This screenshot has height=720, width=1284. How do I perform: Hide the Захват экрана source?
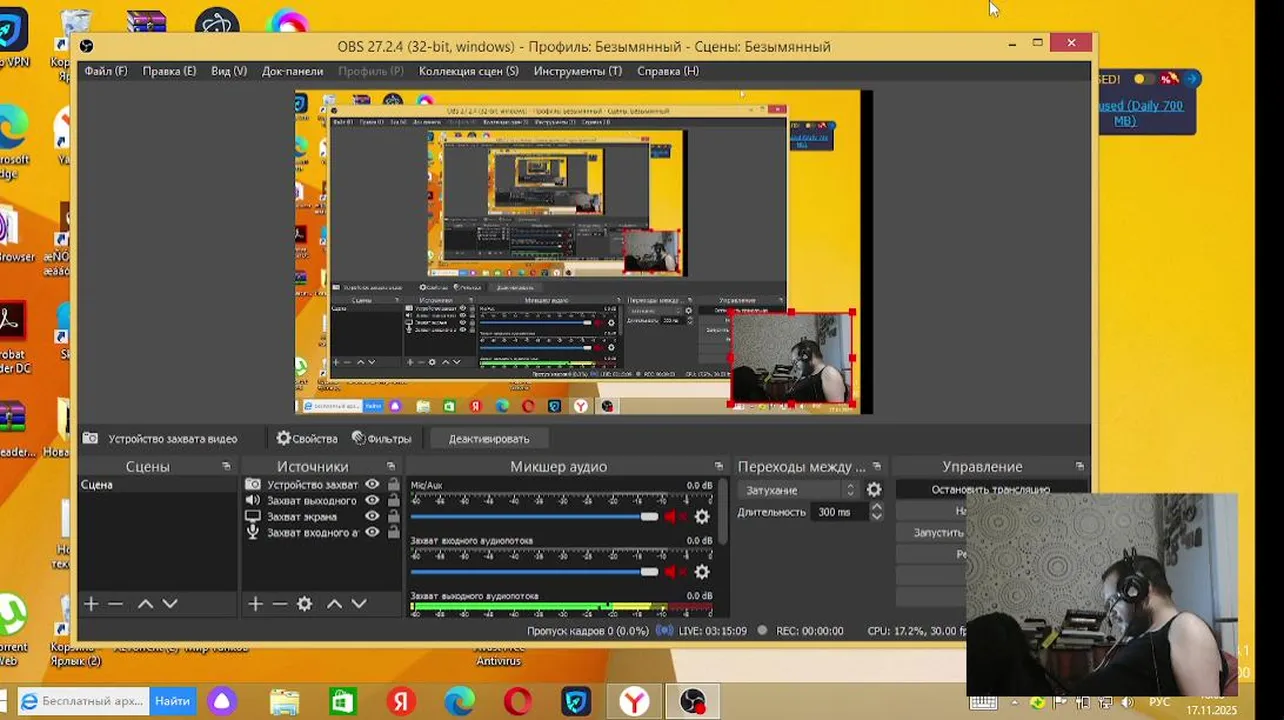pyautogui.click(x=372, y=516)
